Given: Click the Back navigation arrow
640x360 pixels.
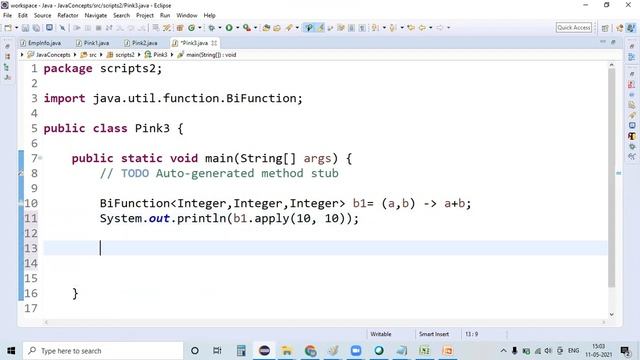Looking at the screenshot, I should pos(422,28).
